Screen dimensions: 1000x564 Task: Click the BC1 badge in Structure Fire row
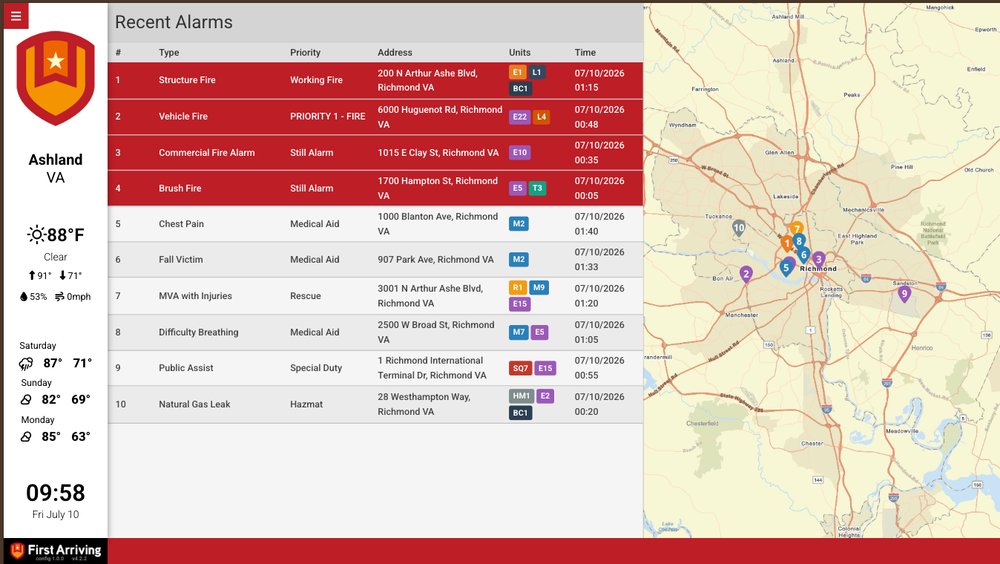click(x=520, y=89)
